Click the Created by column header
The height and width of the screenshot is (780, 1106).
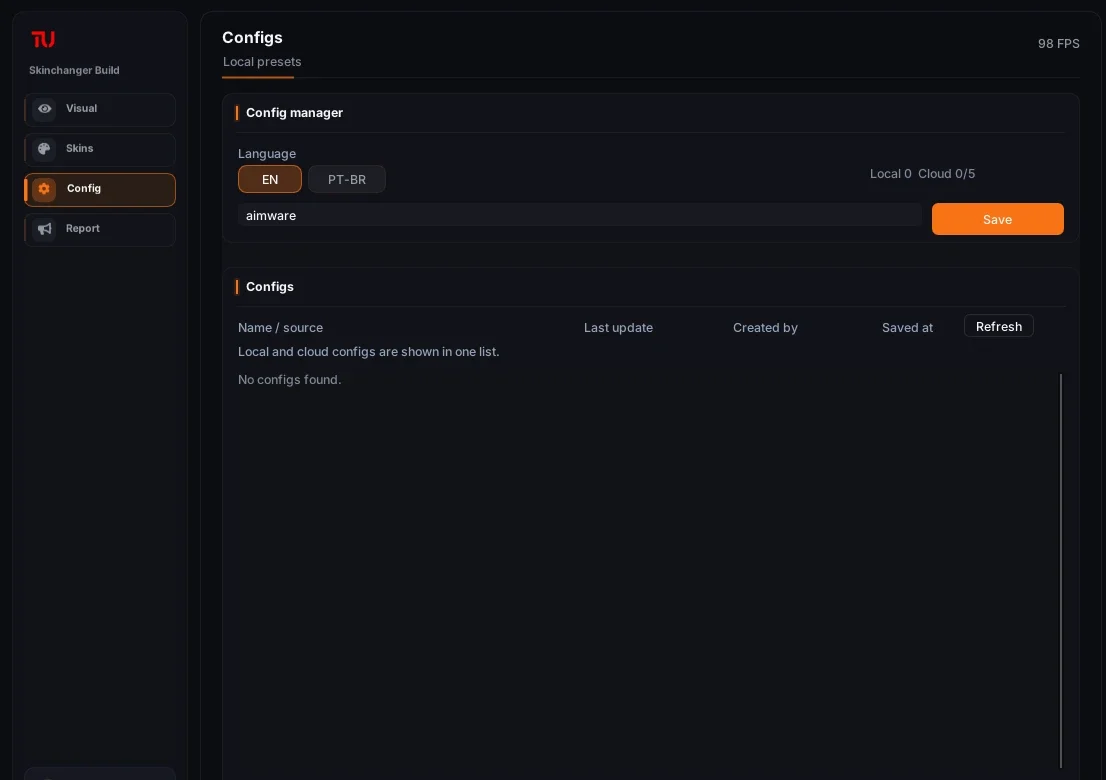765,327
